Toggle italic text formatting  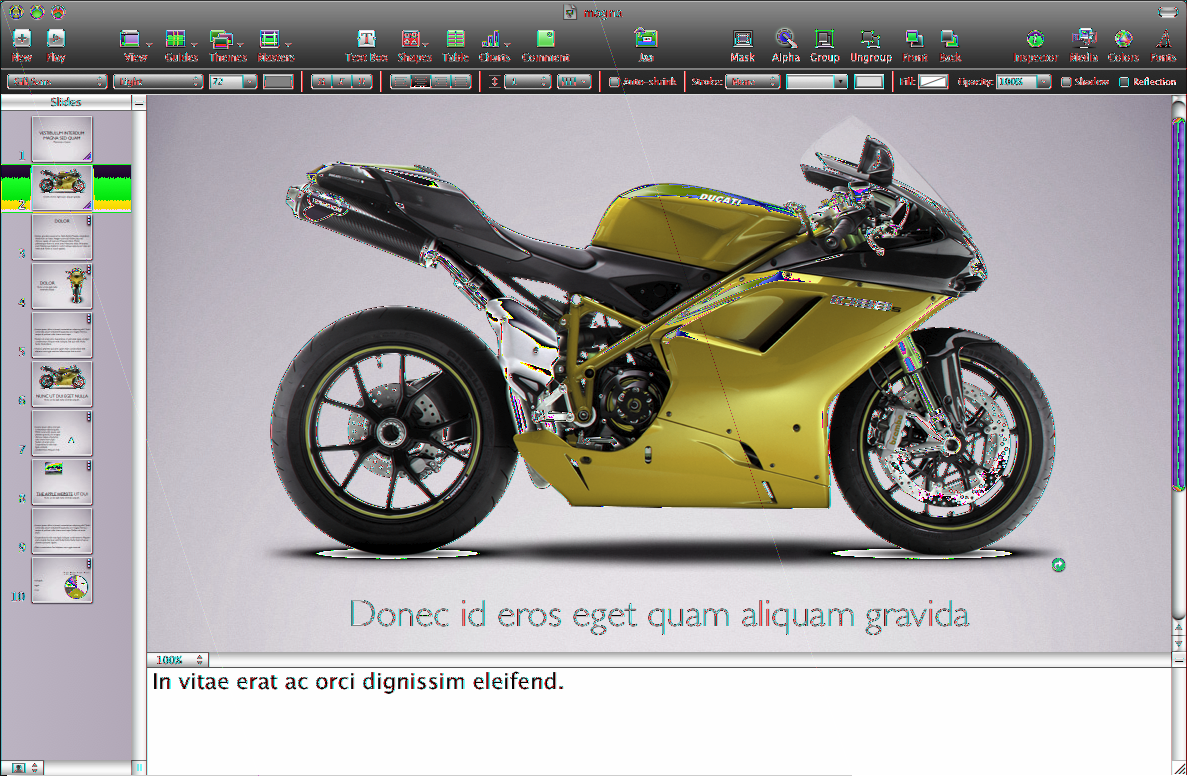click(x=341, y=82)
